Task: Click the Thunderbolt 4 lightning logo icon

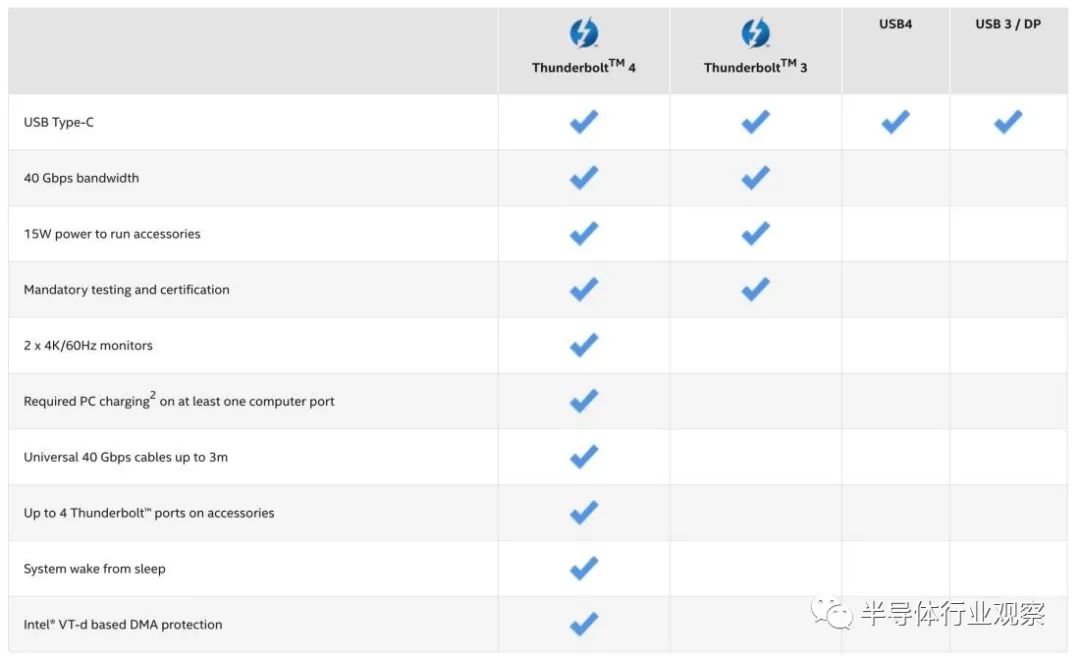Action: (584, 34)
